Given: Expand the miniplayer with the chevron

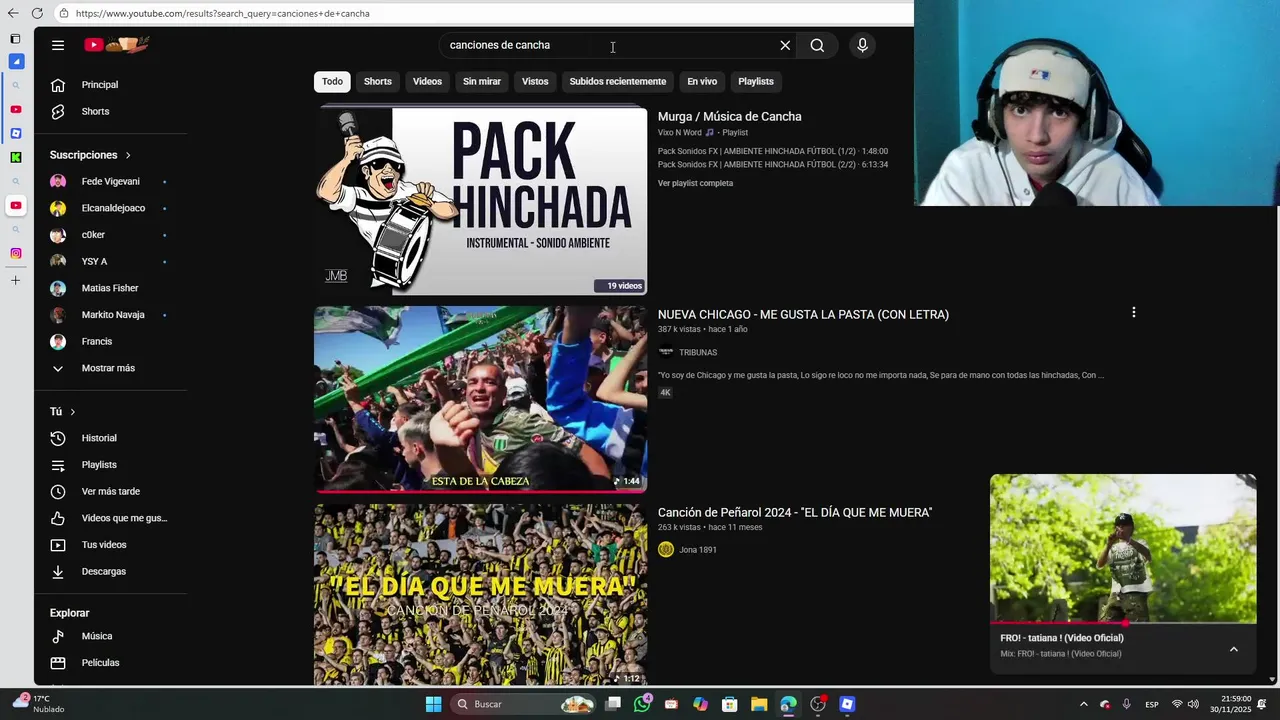Looking at the screenshot, I should coord(1233,649).
